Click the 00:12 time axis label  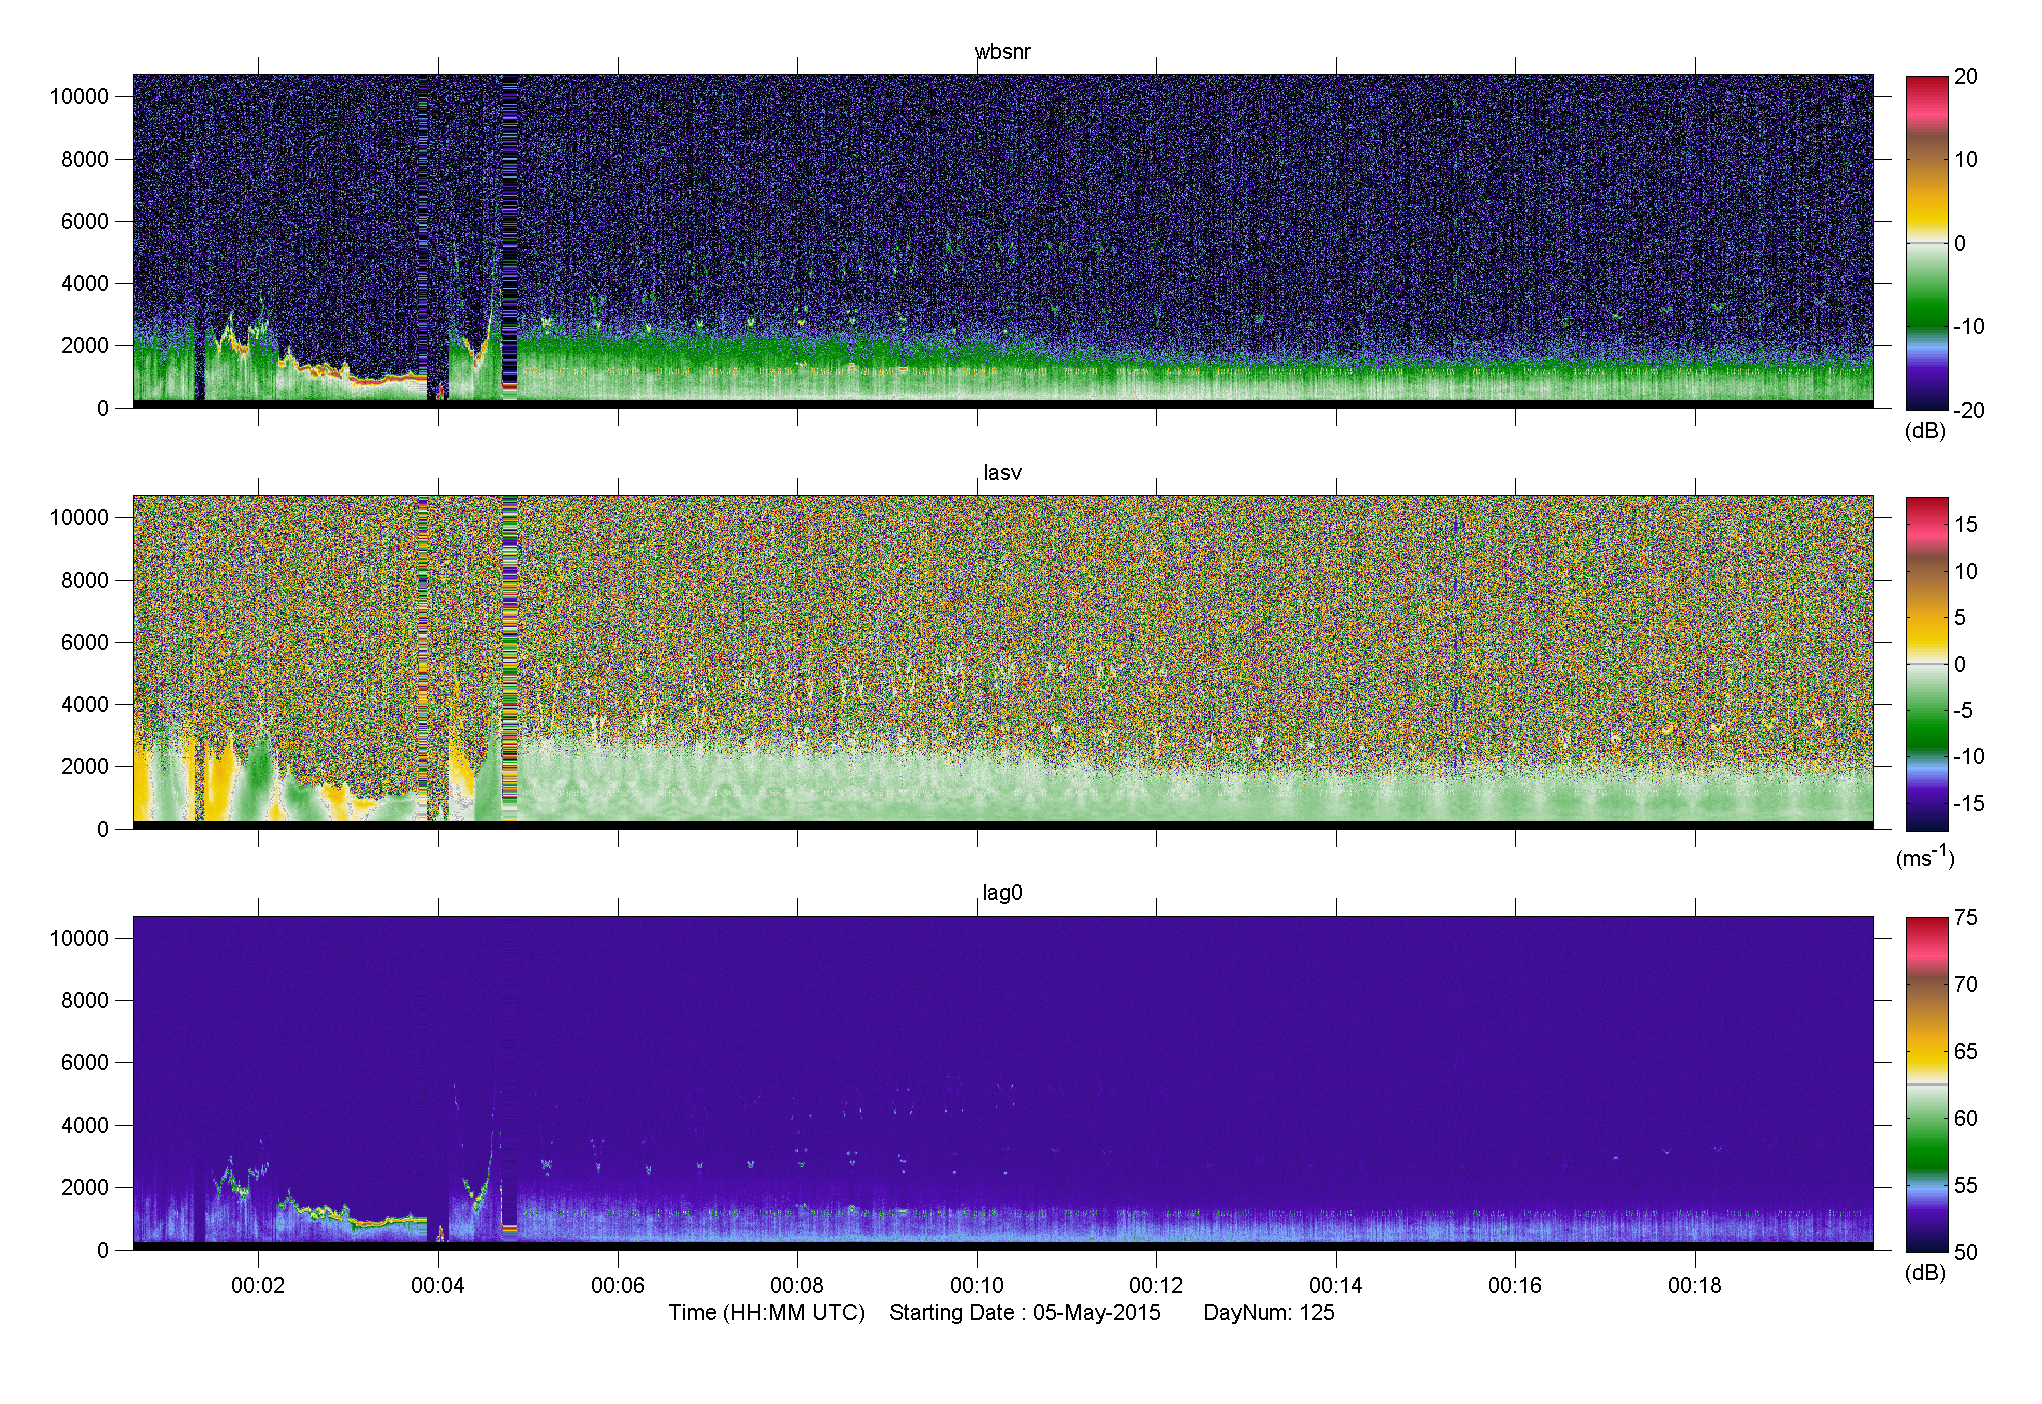1156,1285
